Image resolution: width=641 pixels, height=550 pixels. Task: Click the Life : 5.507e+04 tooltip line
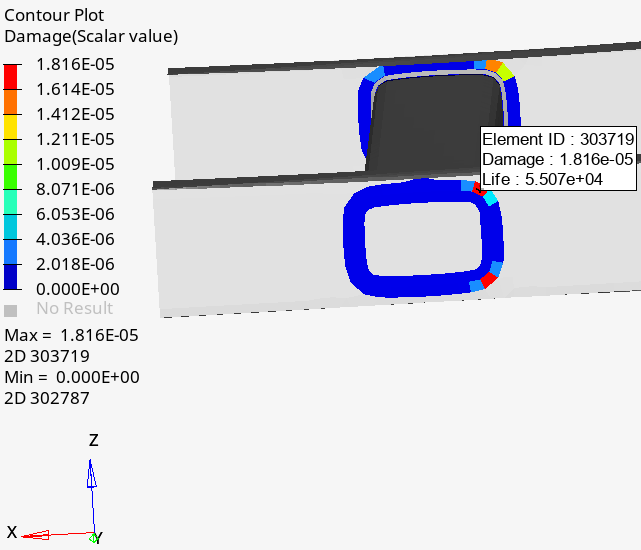pyautogui.click(x=542, y=180)
